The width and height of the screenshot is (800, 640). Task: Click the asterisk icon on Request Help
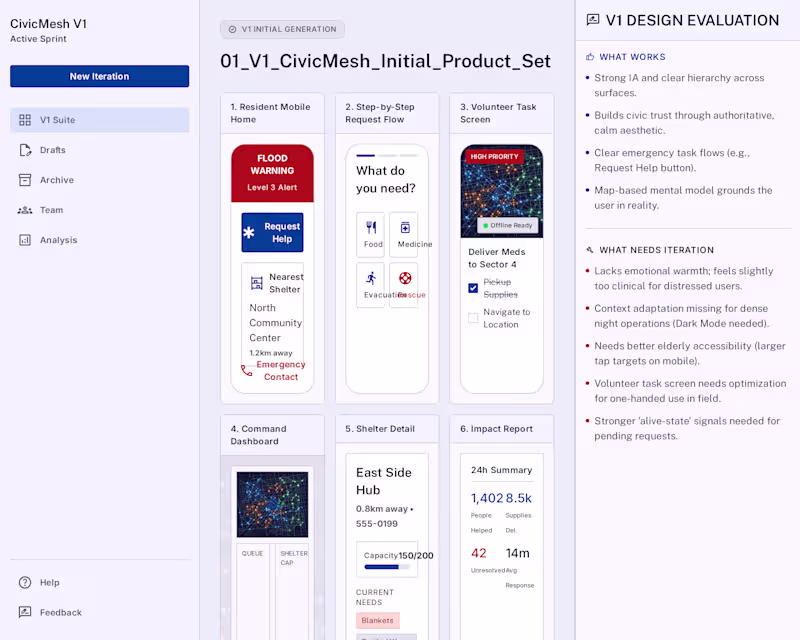tap(248, 233)
